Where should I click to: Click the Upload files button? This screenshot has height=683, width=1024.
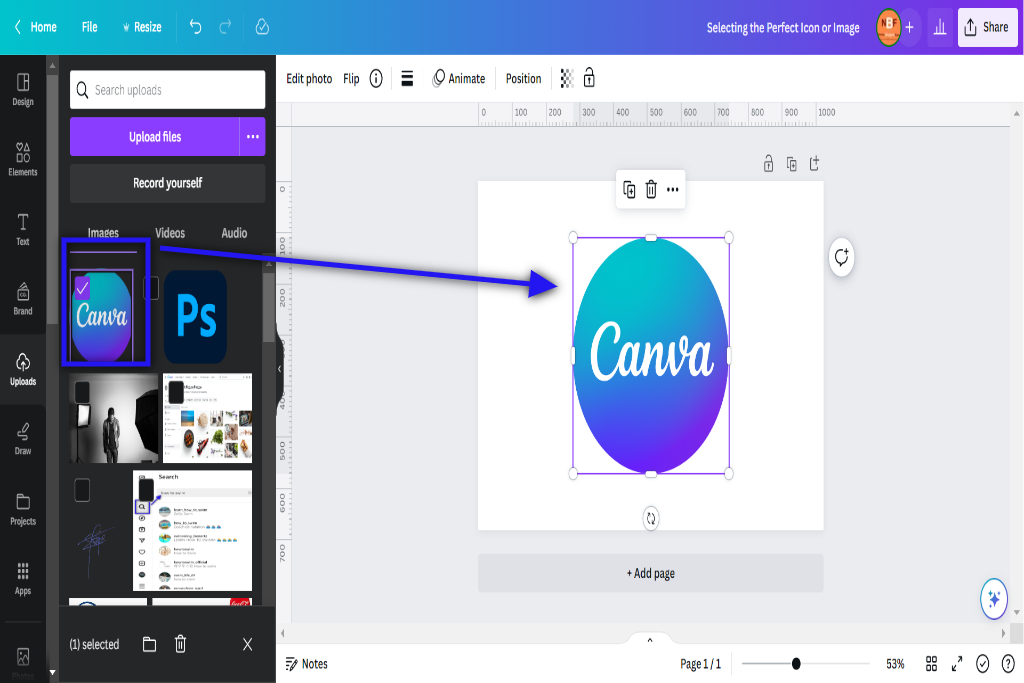coord(155,136)
